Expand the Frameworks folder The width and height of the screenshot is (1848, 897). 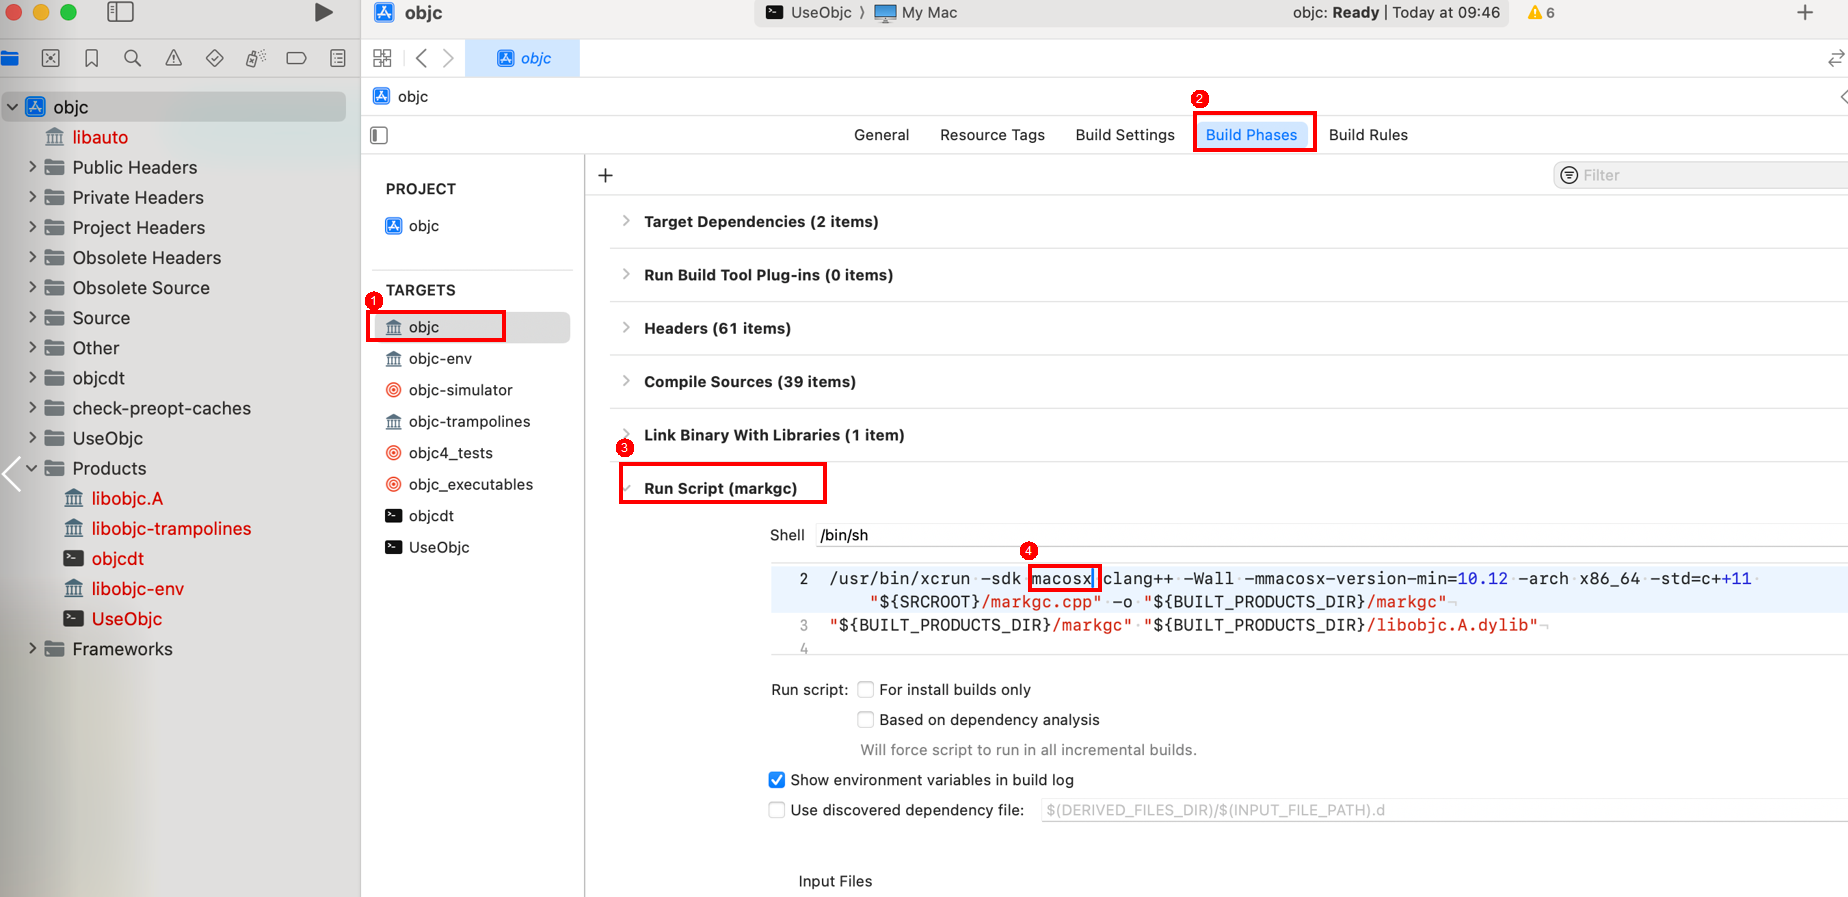tap(32, 648)
